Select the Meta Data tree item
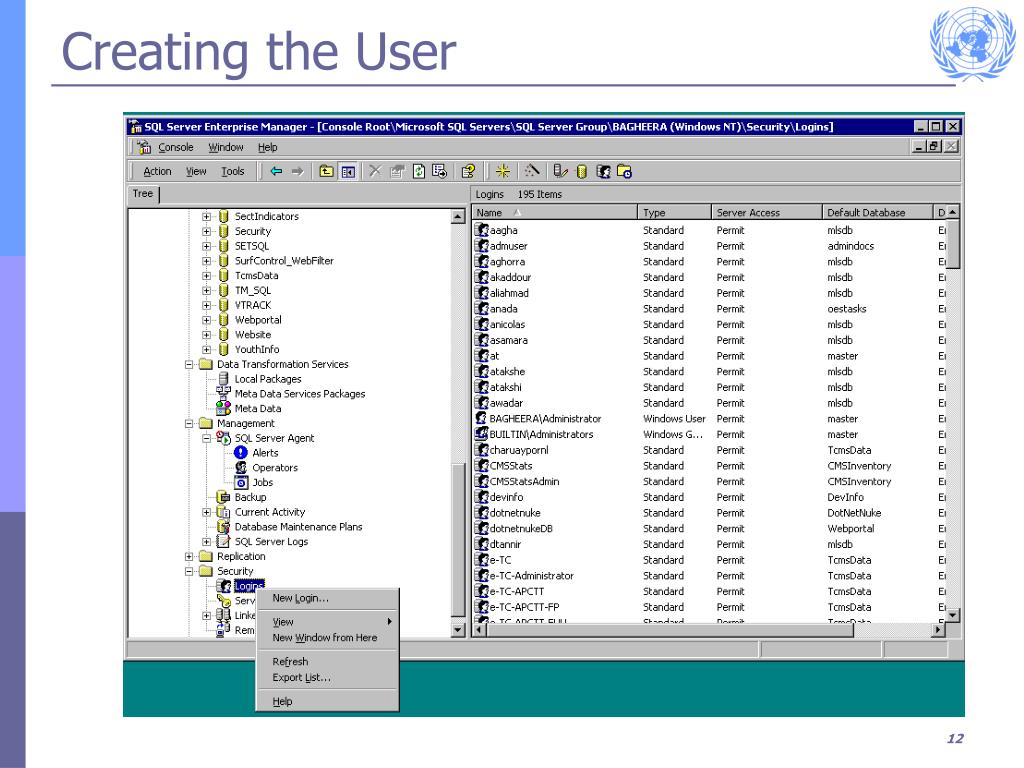Screen dimensions: 1024x768 258,408
